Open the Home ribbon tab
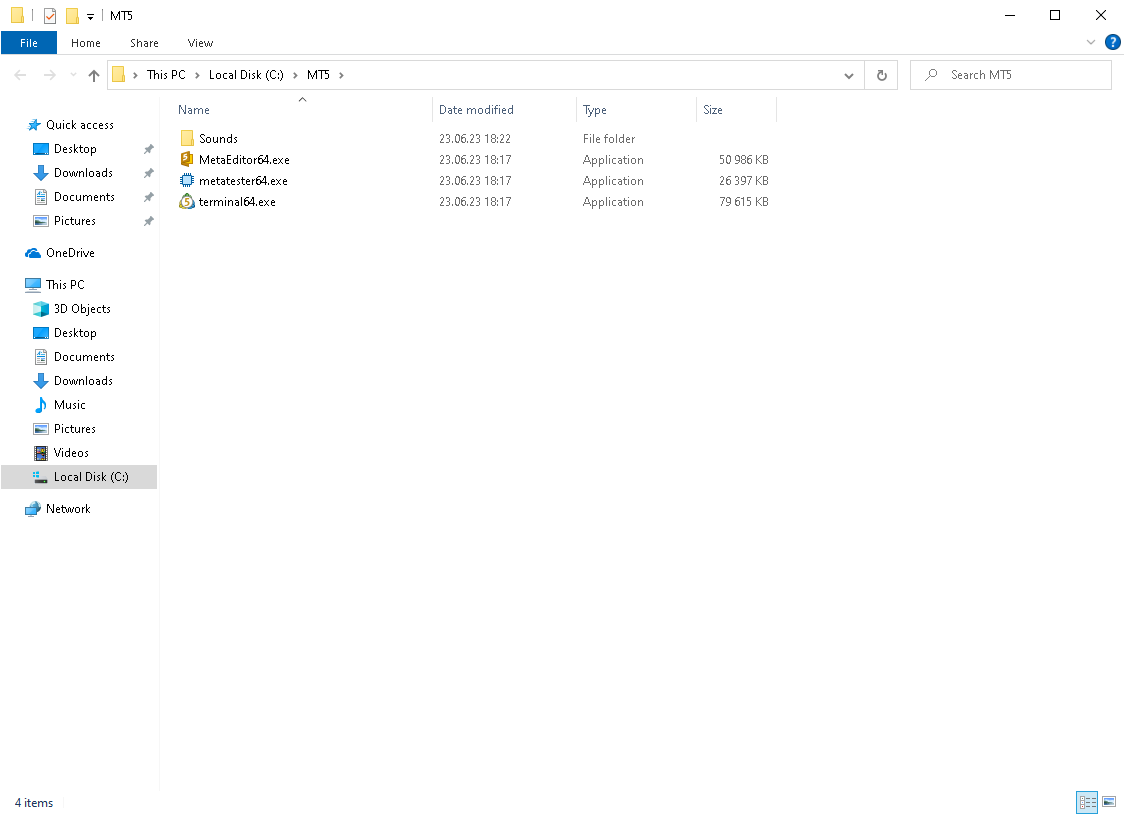1125x814 pixels. 85,43
